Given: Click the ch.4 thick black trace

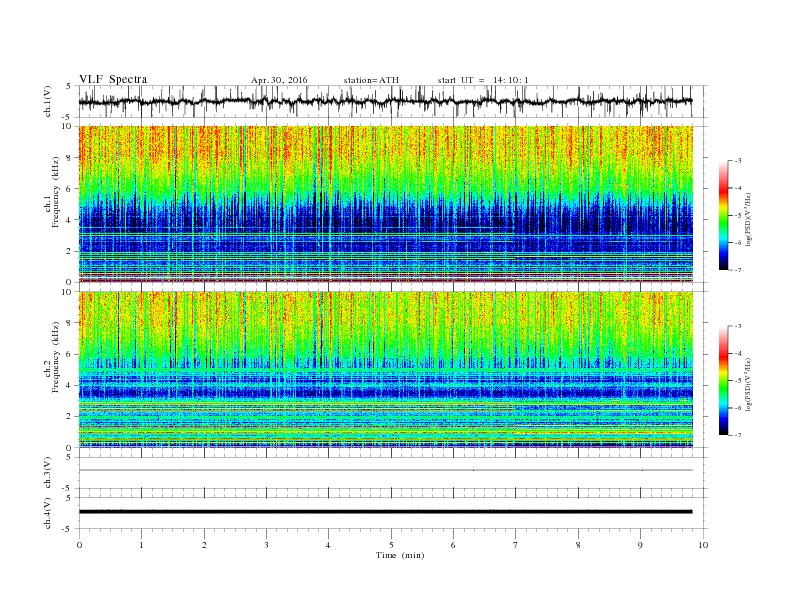Looking at the screenshot, I should (385, 512).
